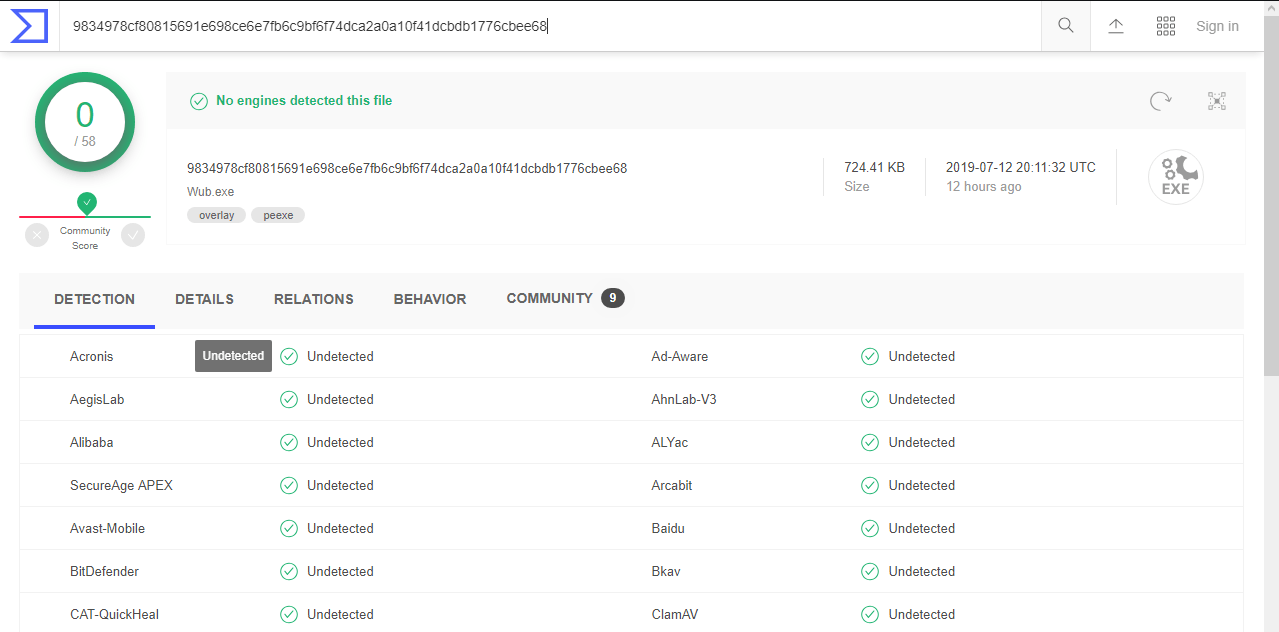The height and width of the screenshot is (632, 1279).
Task: Open the DETECTION tab
Action: pyautogui.click(x=94, y=299)
